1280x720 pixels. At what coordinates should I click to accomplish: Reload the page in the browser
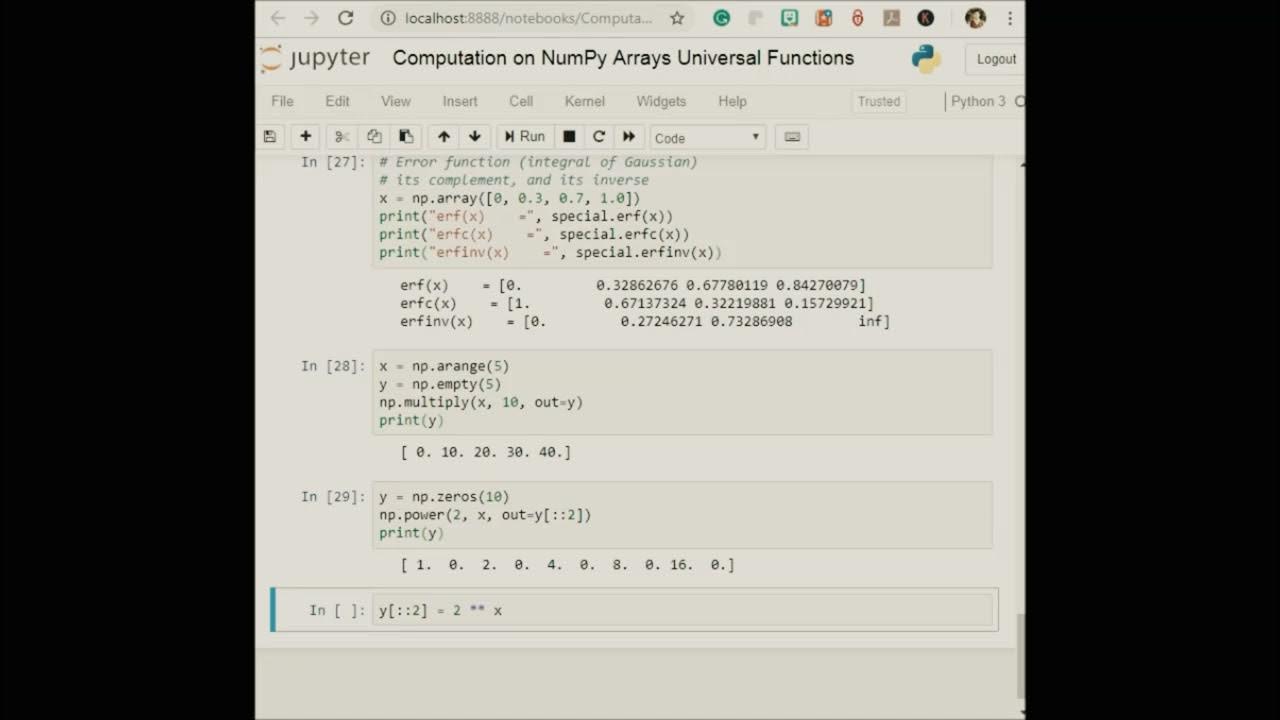346,18
